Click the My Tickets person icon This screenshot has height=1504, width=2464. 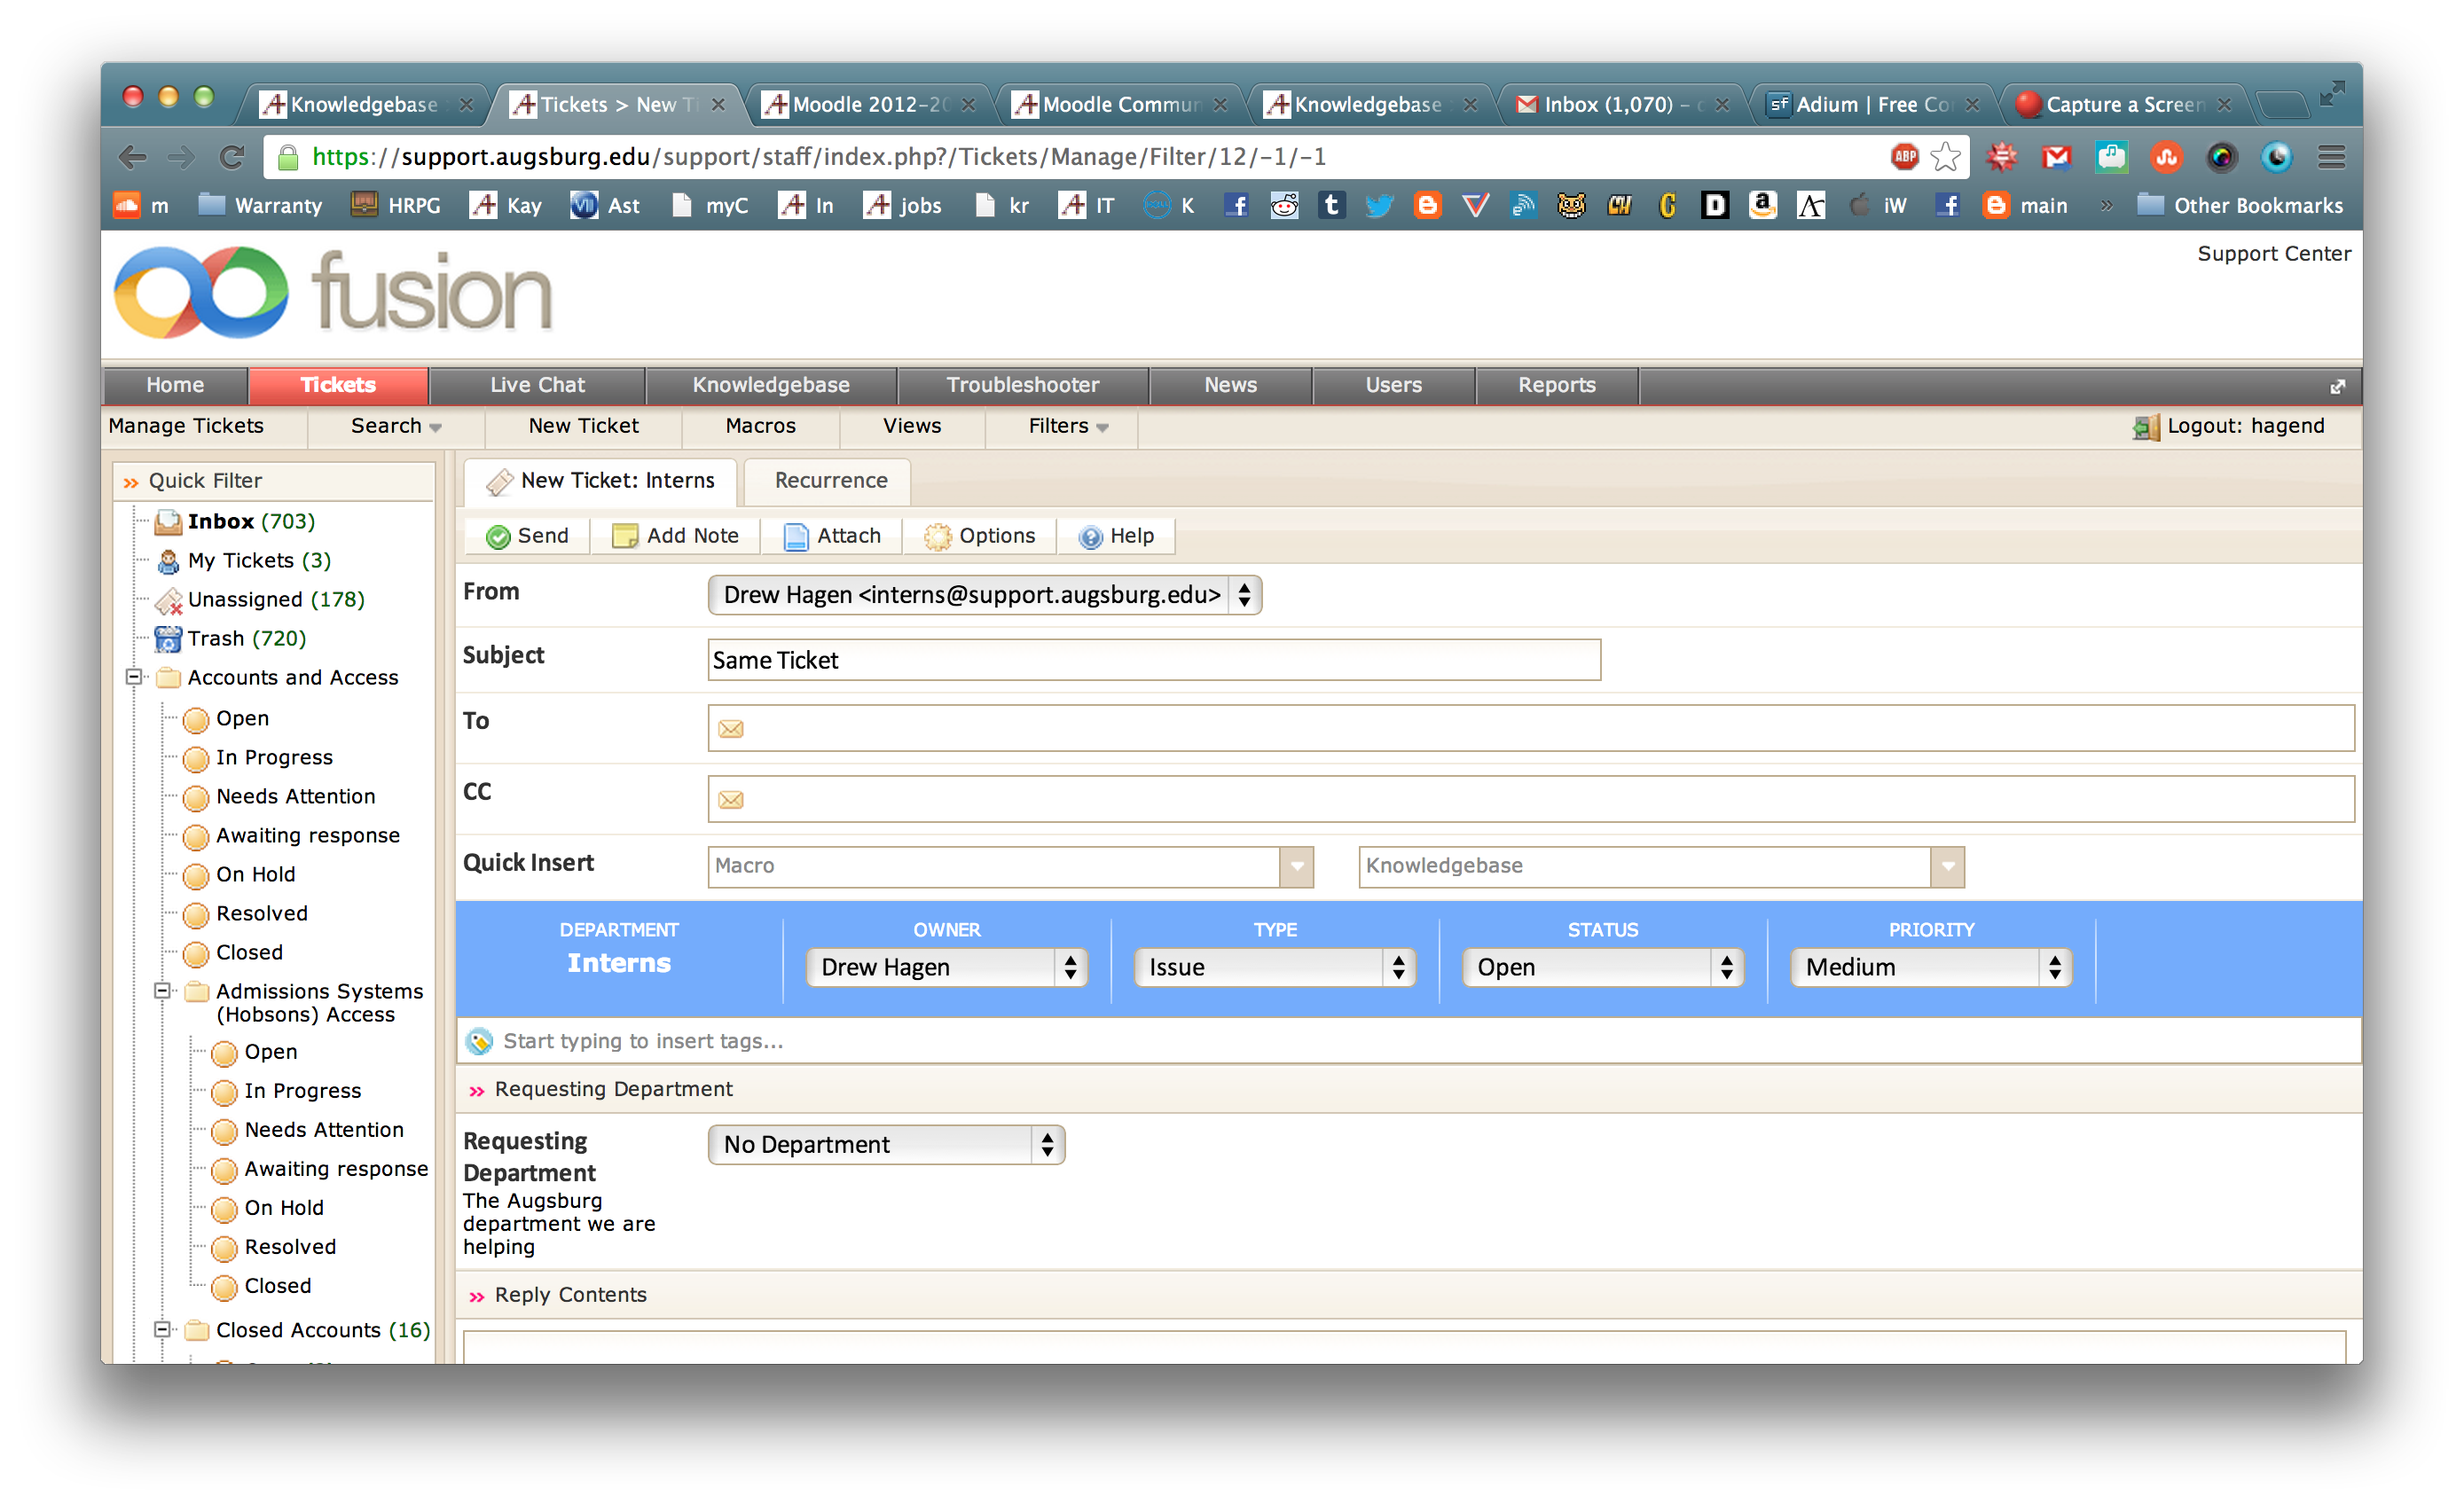168,561
